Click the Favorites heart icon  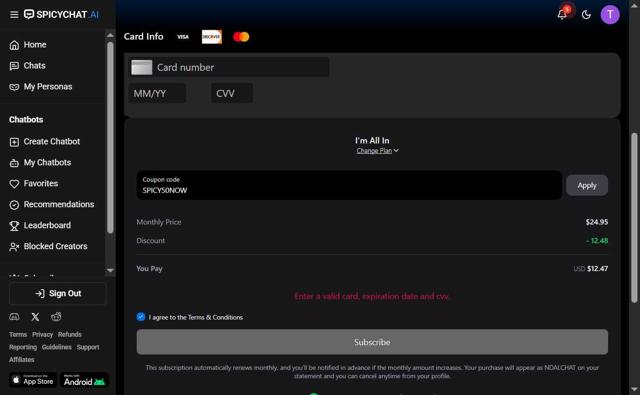[x=14, y=184]
